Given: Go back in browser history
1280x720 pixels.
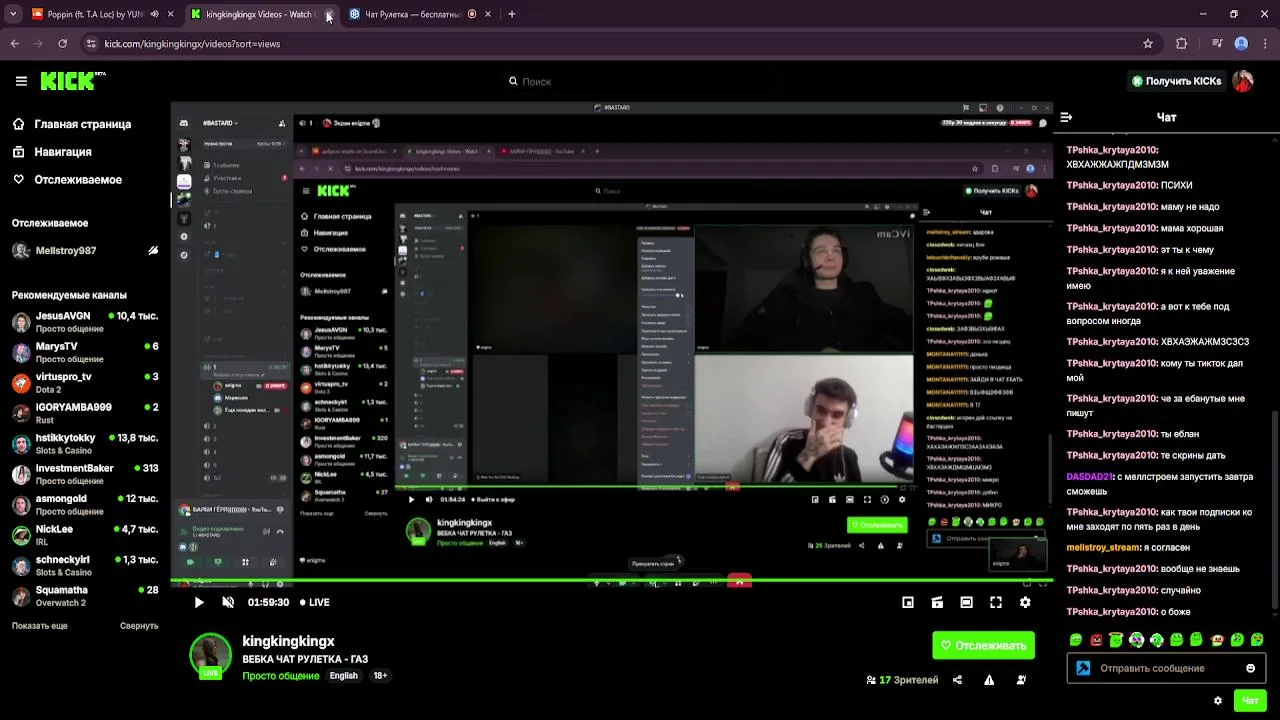Looking at the screenshot, I should 14,44.
